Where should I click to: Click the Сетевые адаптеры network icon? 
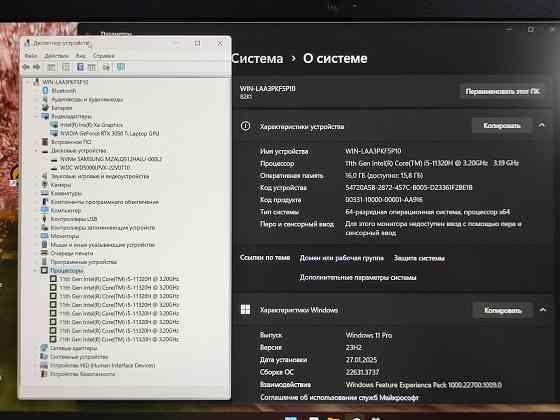(44, 348)
